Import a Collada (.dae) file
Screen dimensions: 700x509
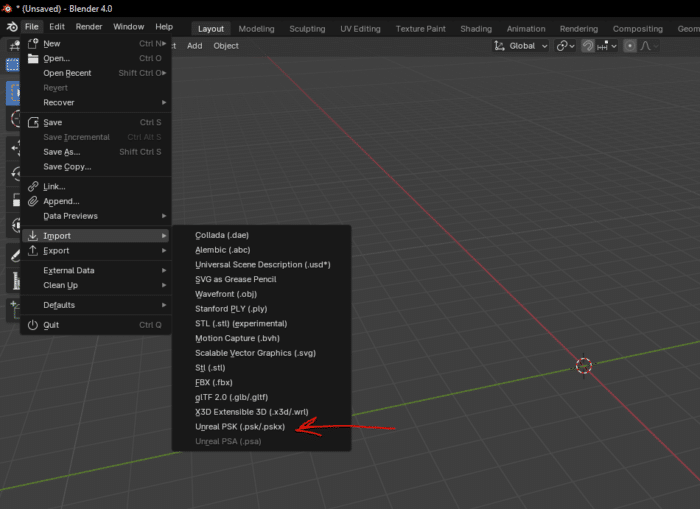coord(262,235)
